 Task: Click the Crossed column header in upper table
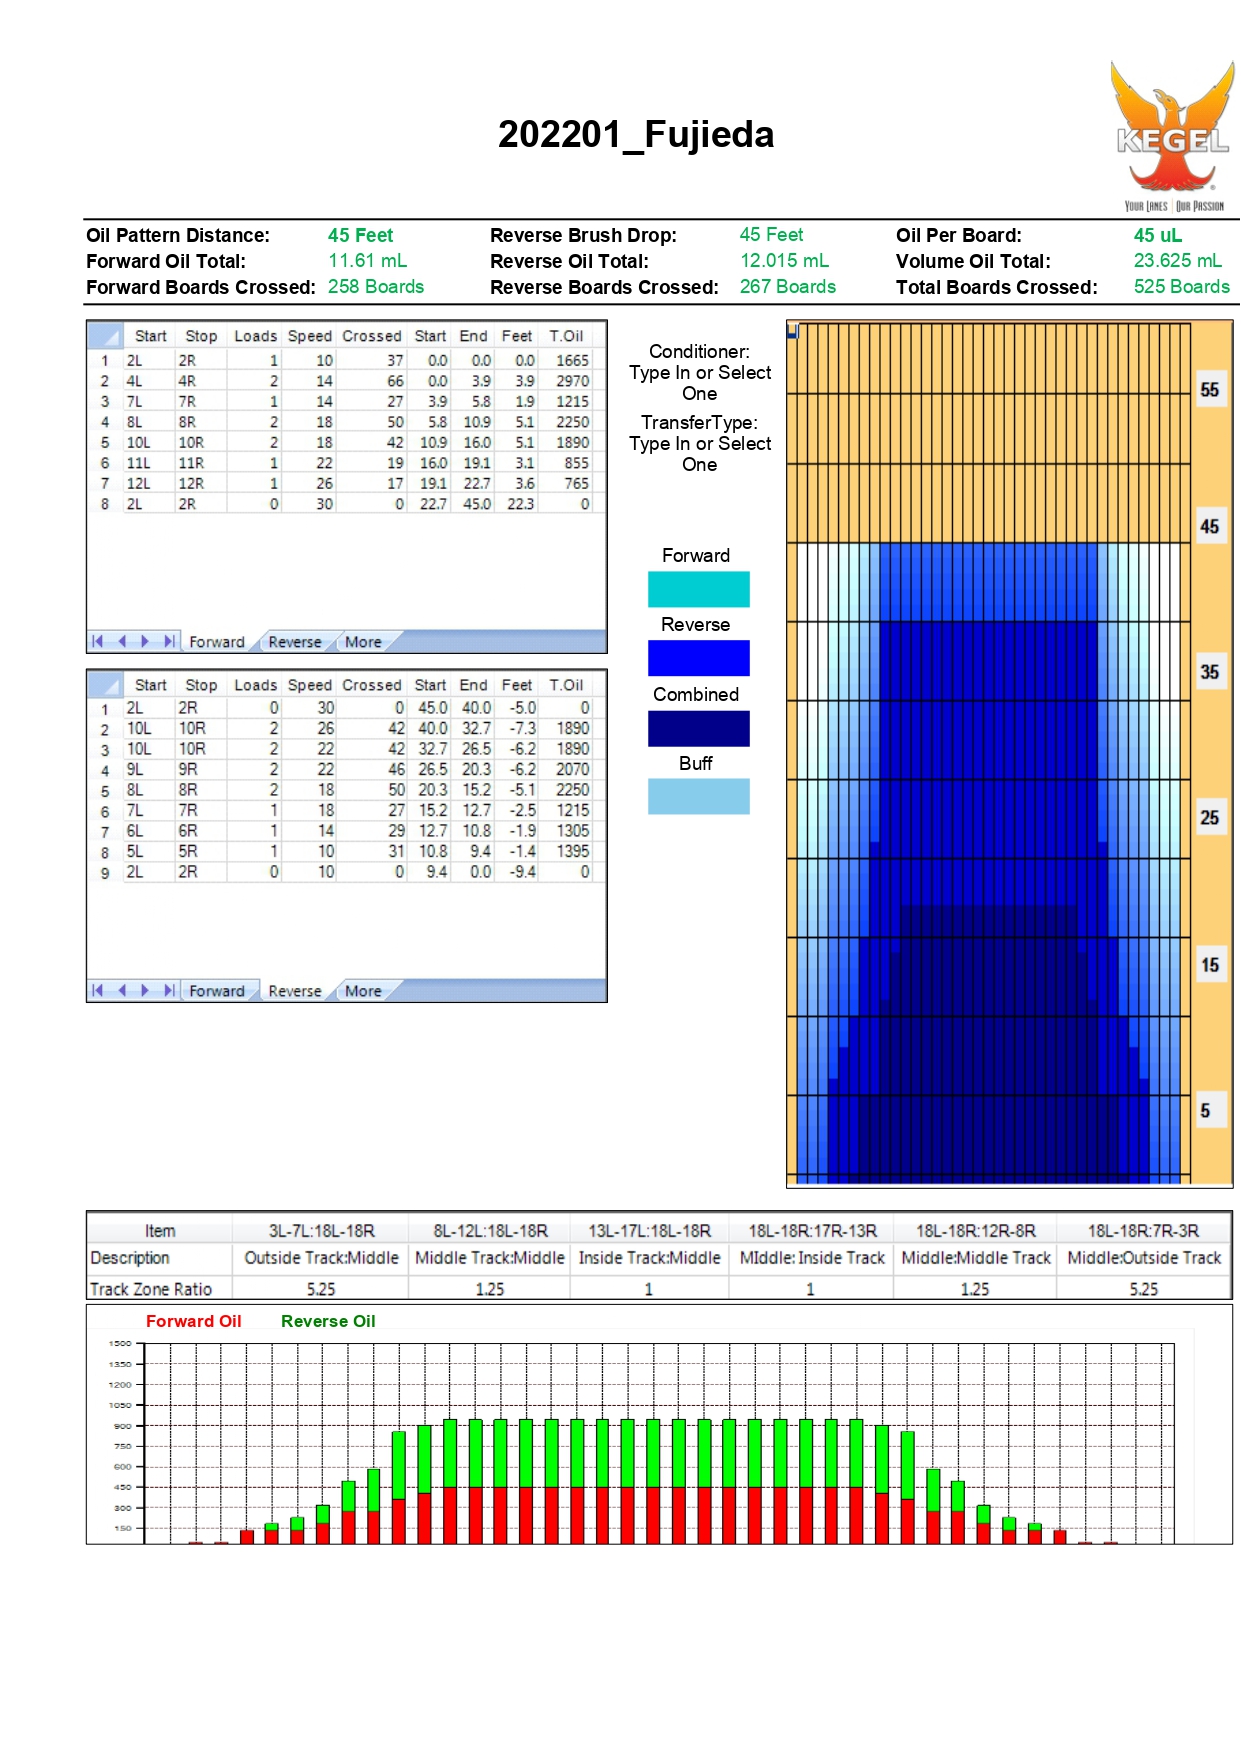point(371,336)
